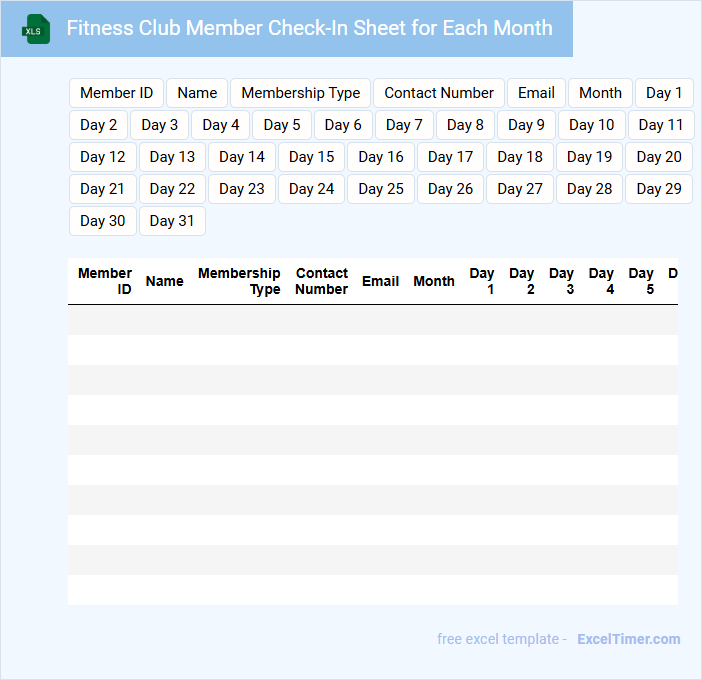Click the Day 4 table column header
Image resolution: width=702 pixels, height=680 pixels.
click(x=601, y=281)
